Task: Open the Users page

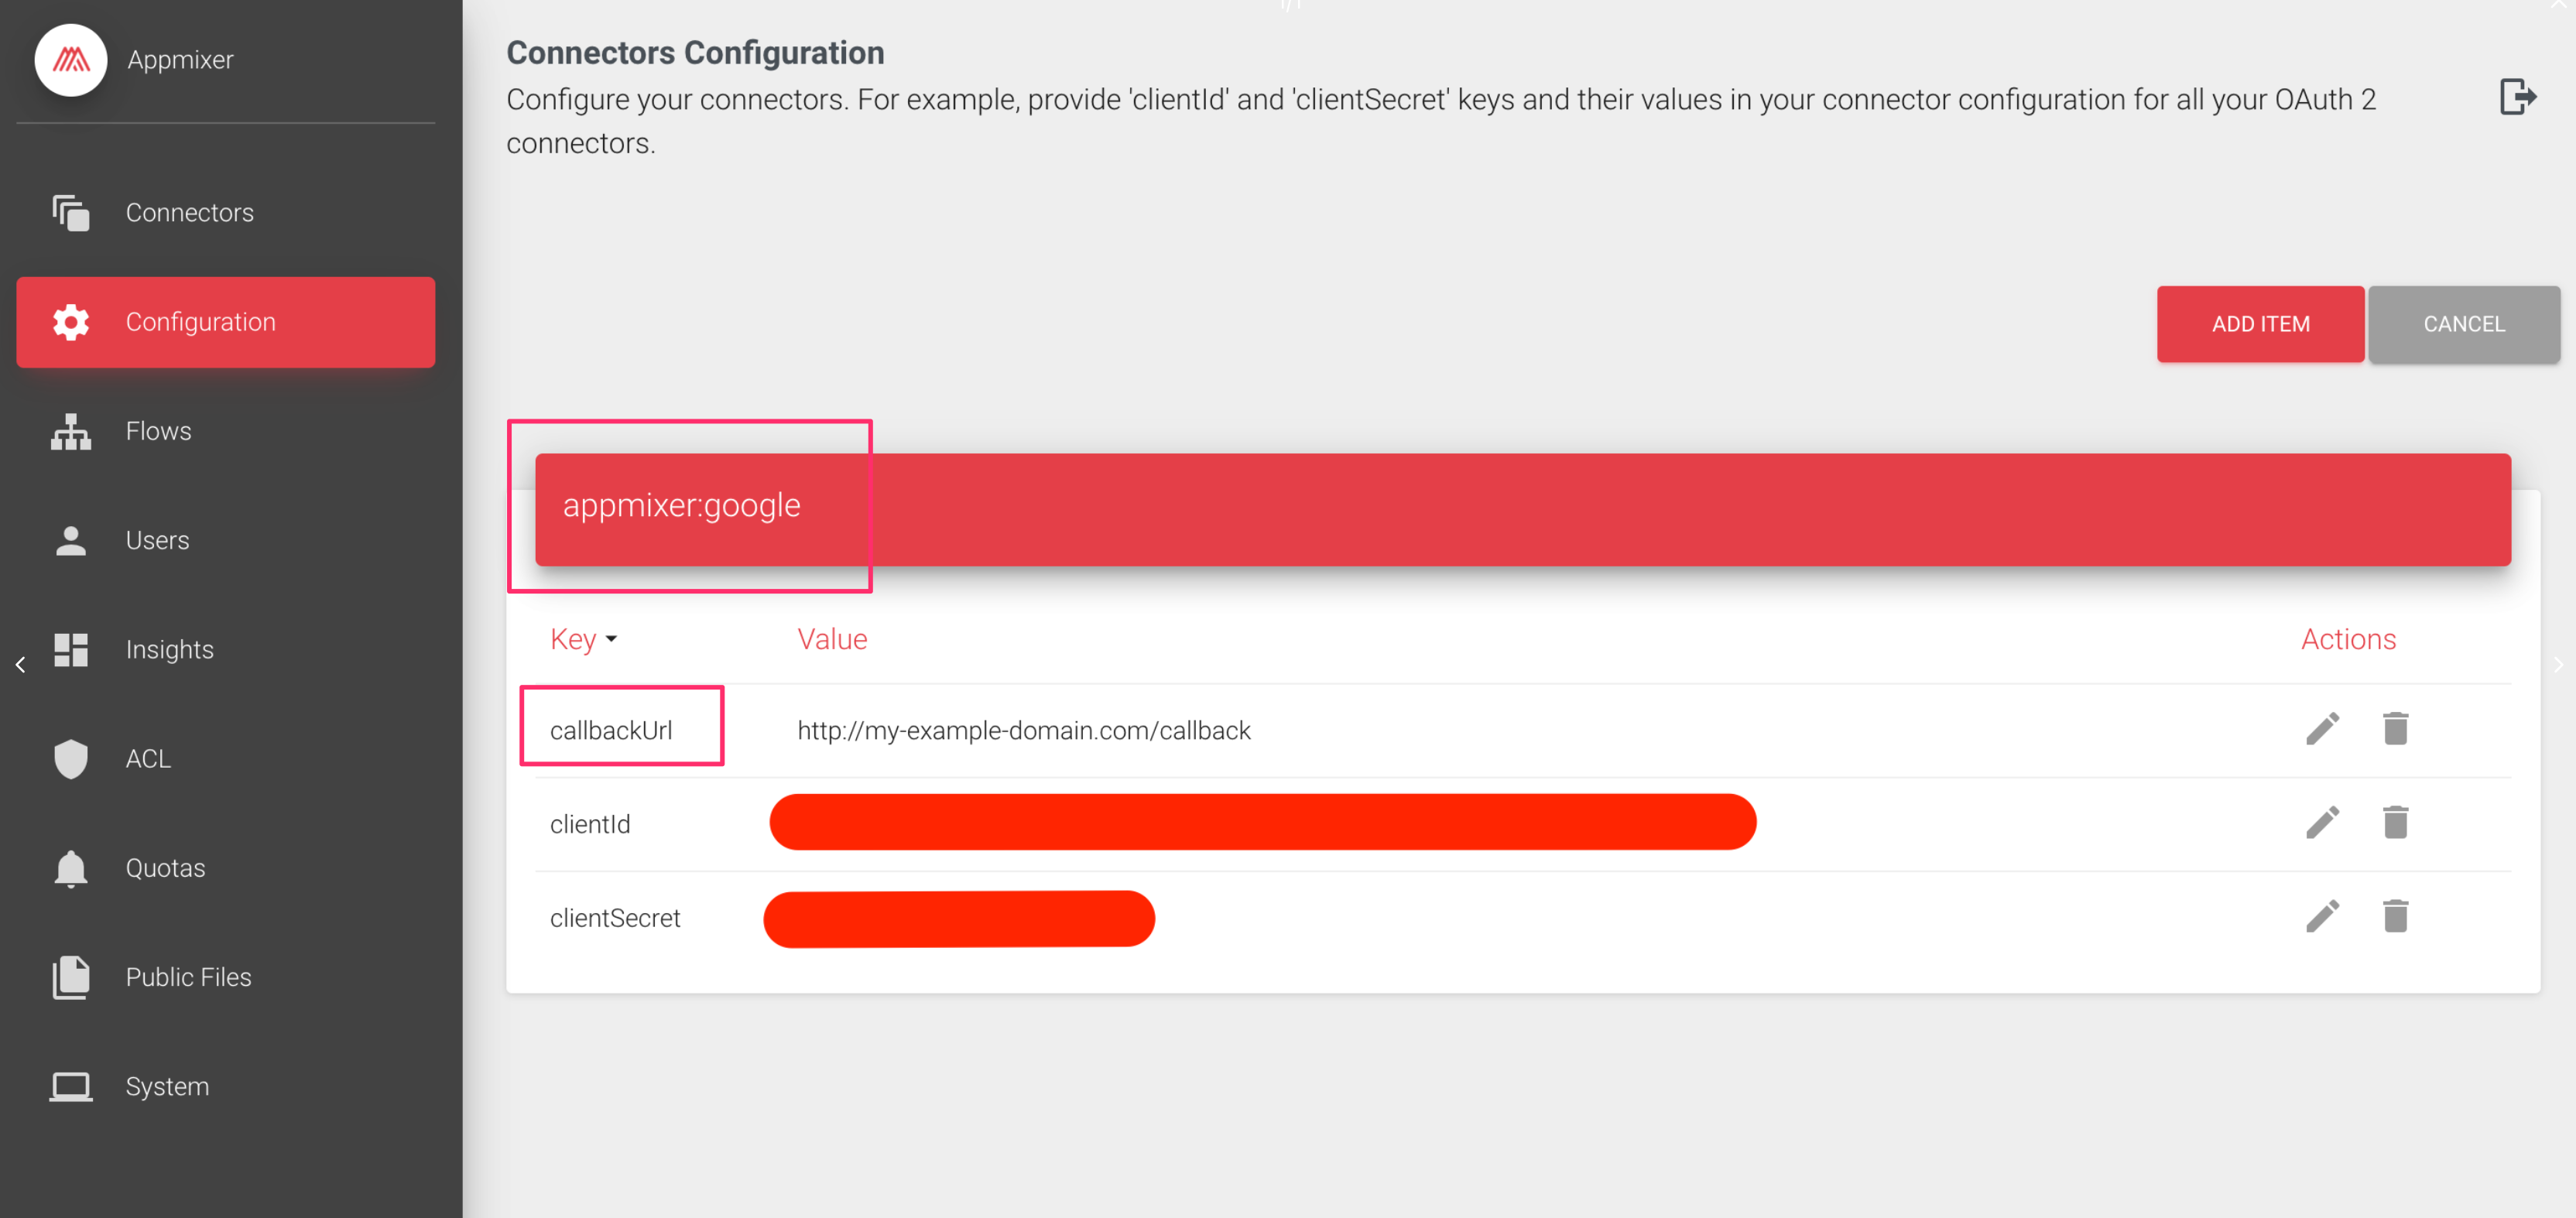Action: coord(157,540)
